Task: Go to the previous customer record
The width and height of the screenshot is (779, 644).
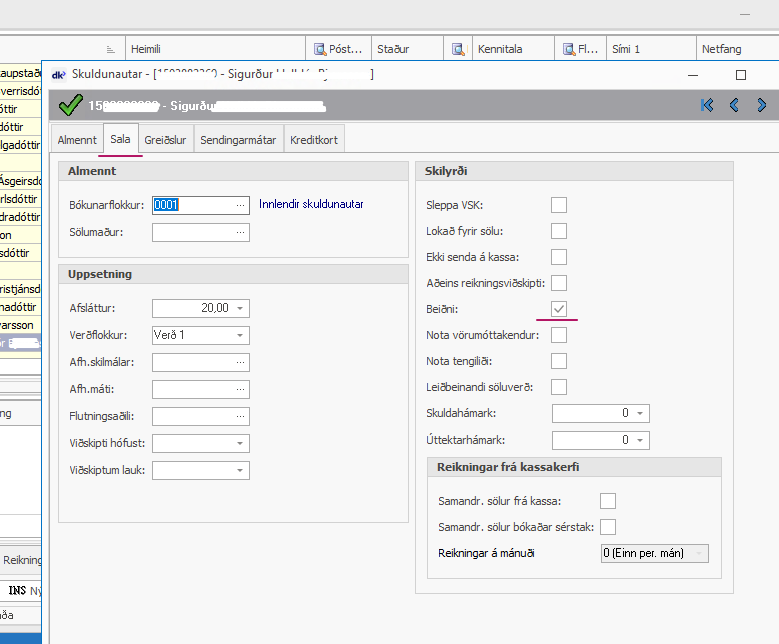Action: click(x=735, y=105)
